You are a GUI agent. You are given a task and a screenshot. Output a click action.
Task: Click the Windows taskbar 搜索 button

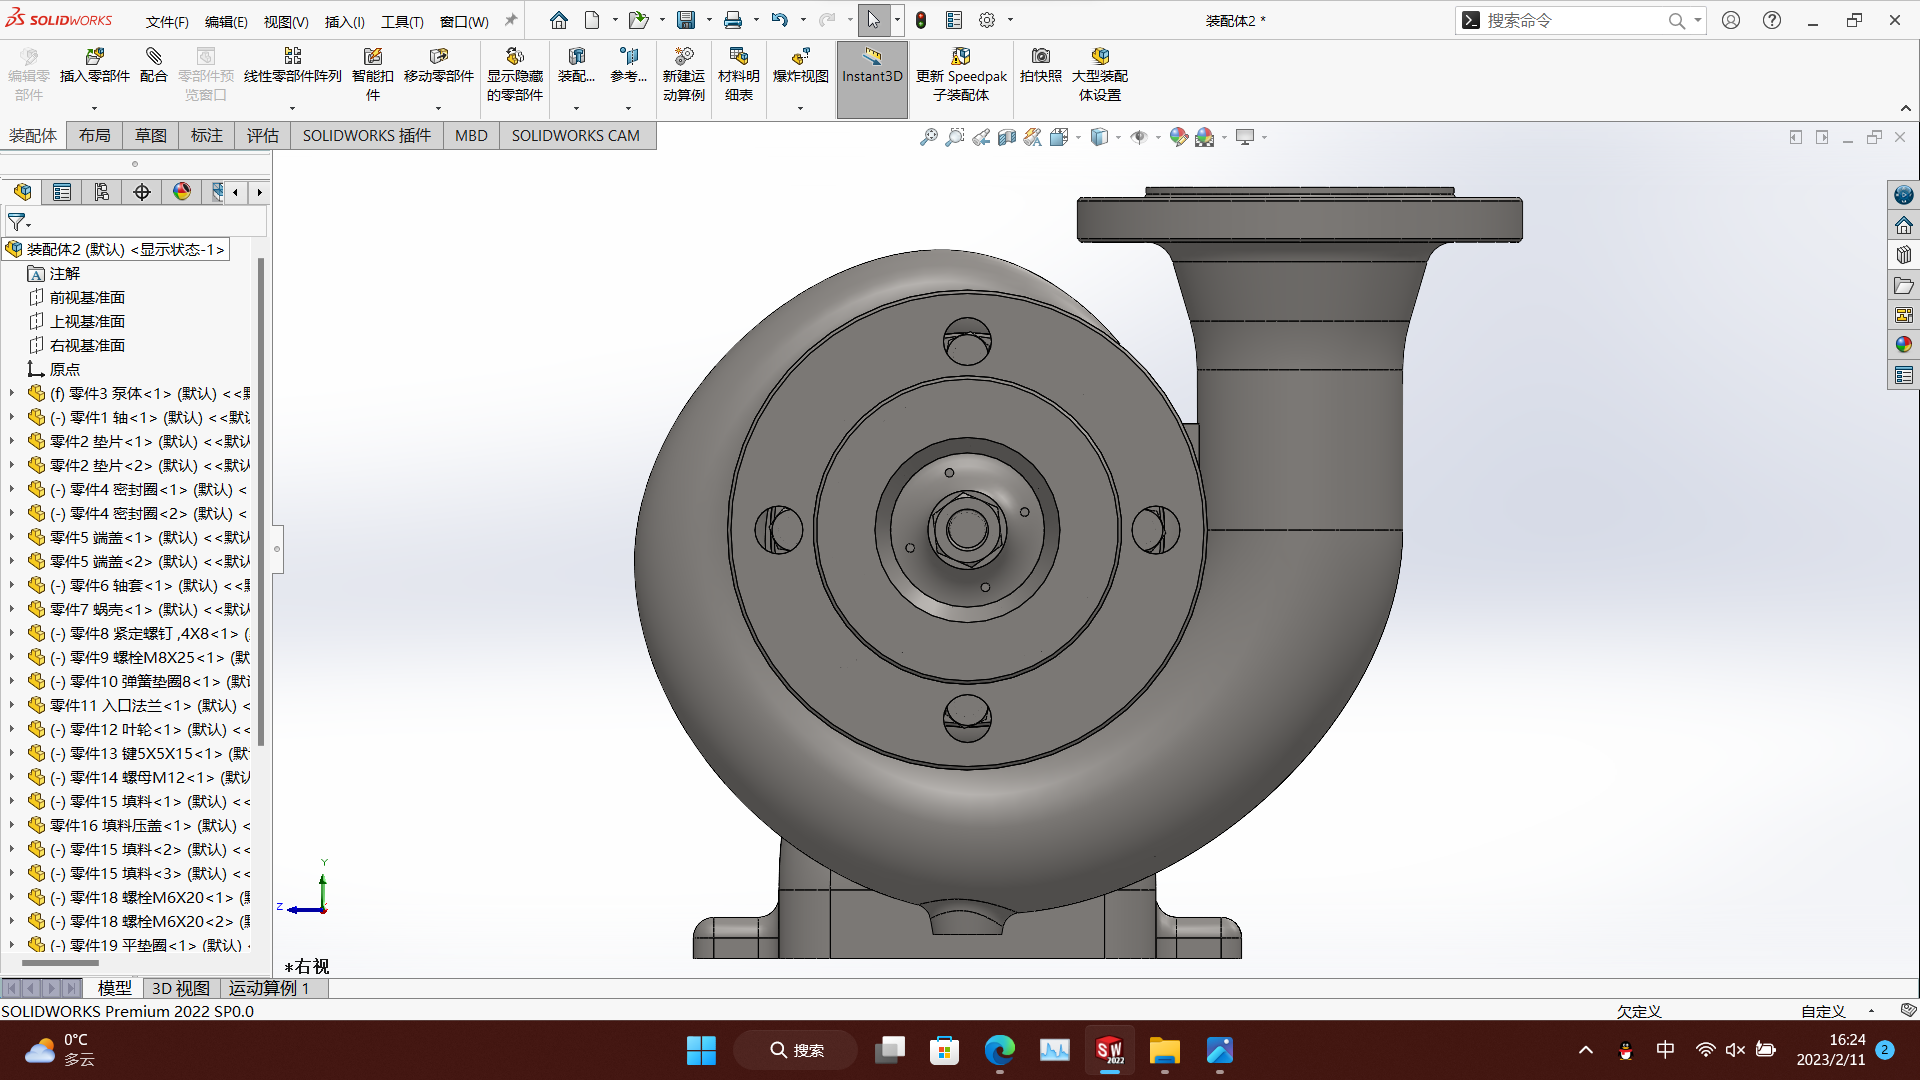tap(796, 1050)
